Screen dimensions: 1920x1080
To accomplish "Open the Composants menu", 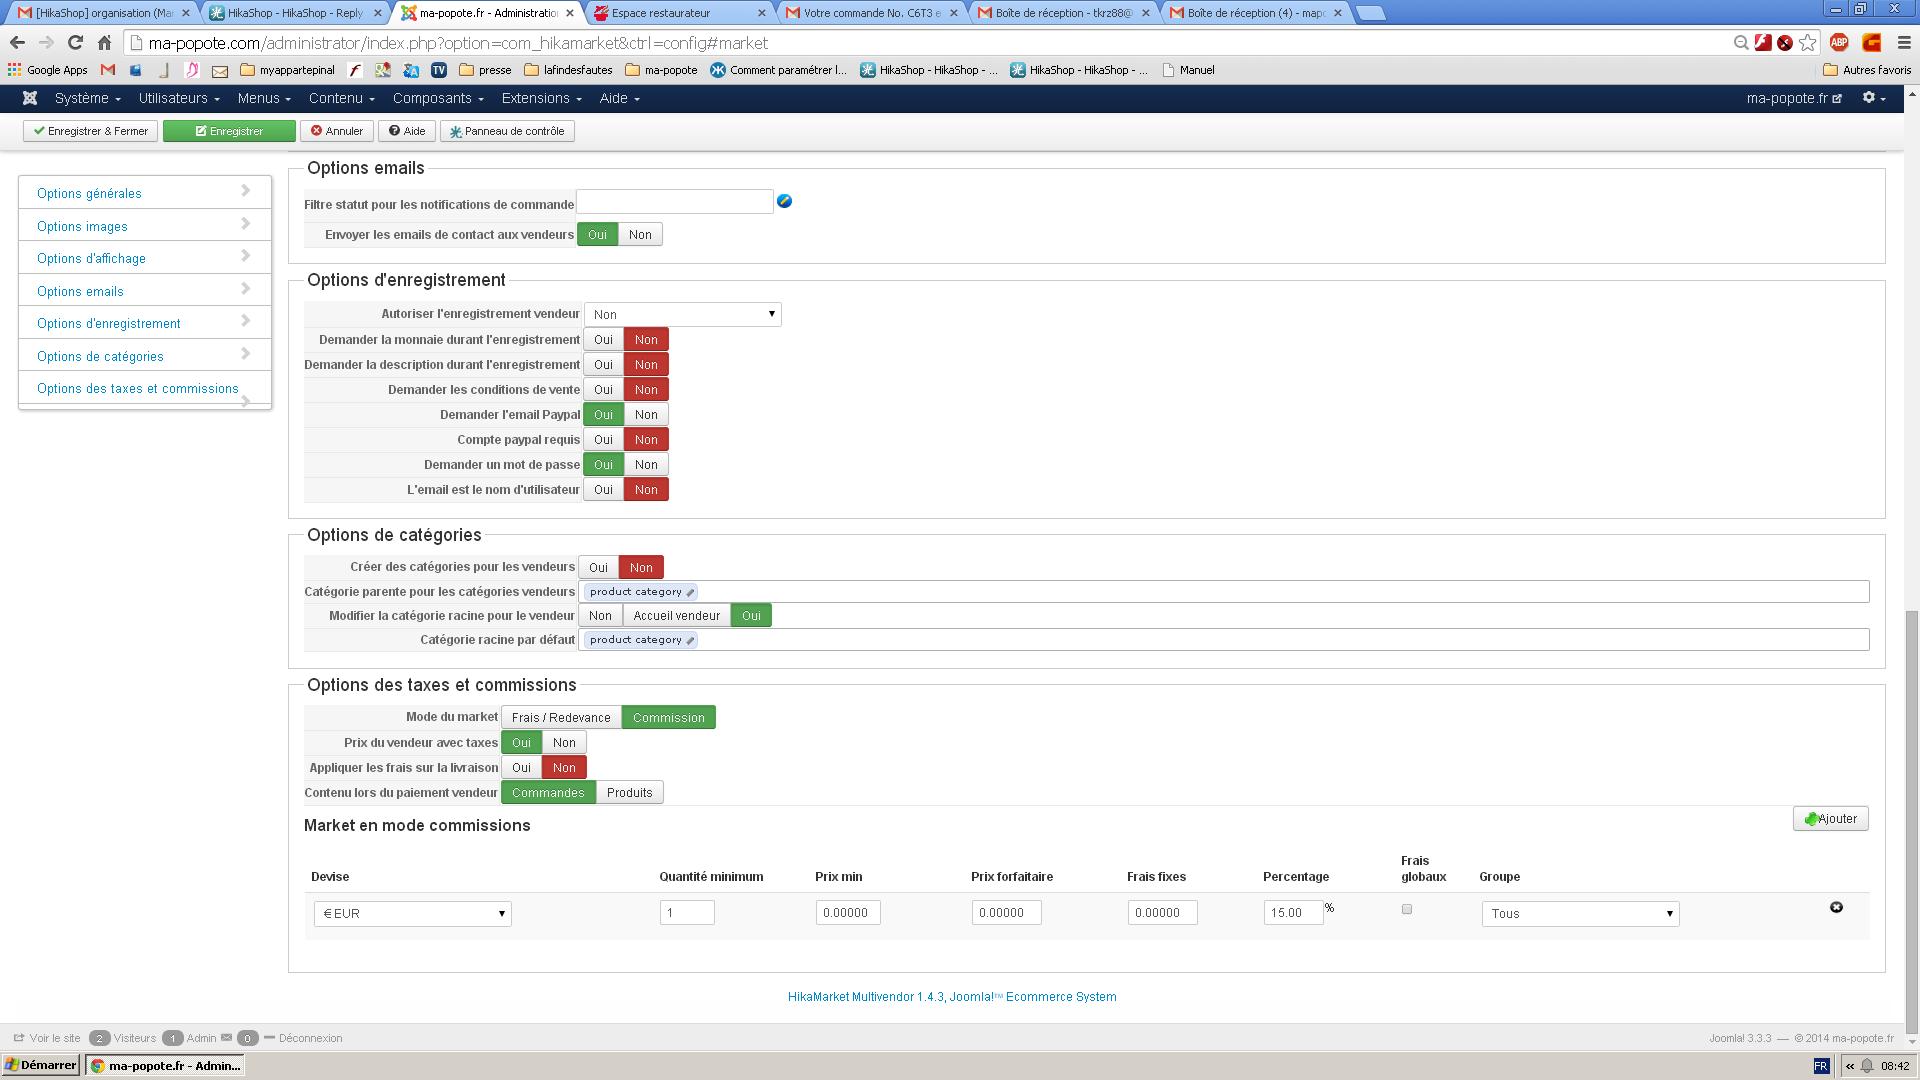I will [437, 98].
